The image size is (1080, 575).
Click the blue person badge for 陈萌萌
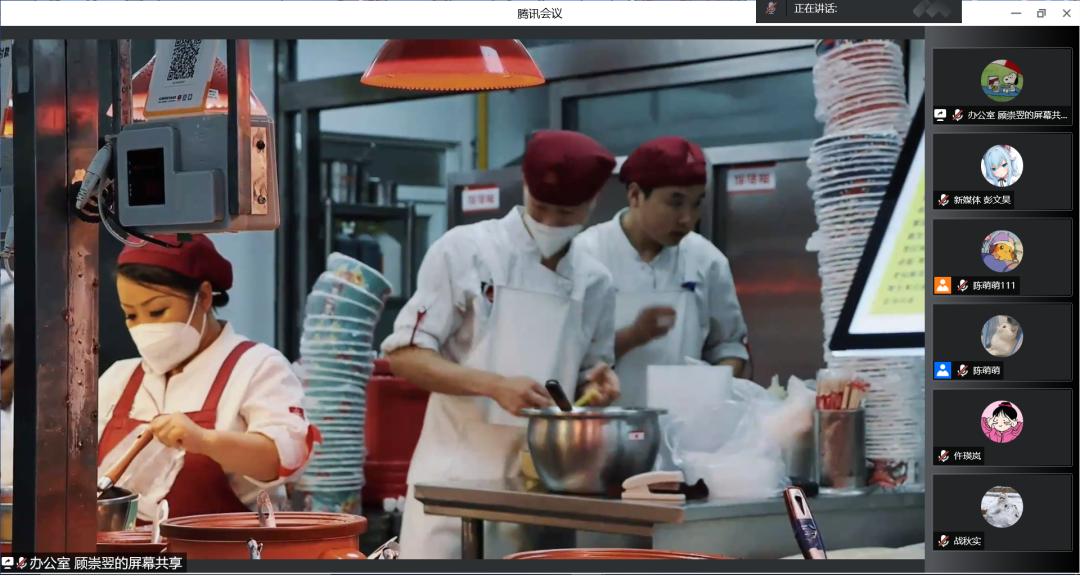pyautogui.click(x=942, y=370)
